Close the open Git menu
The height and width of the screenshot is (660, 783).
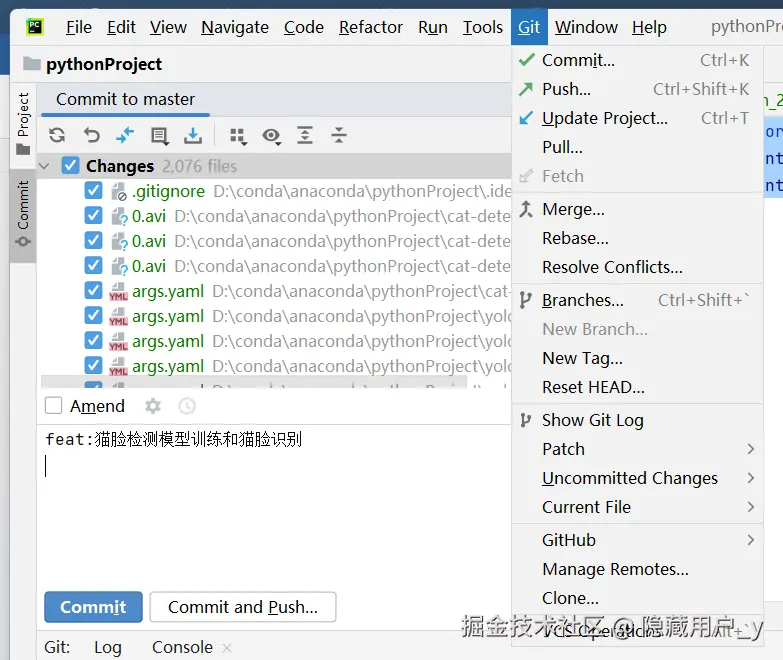coord(529,27)
